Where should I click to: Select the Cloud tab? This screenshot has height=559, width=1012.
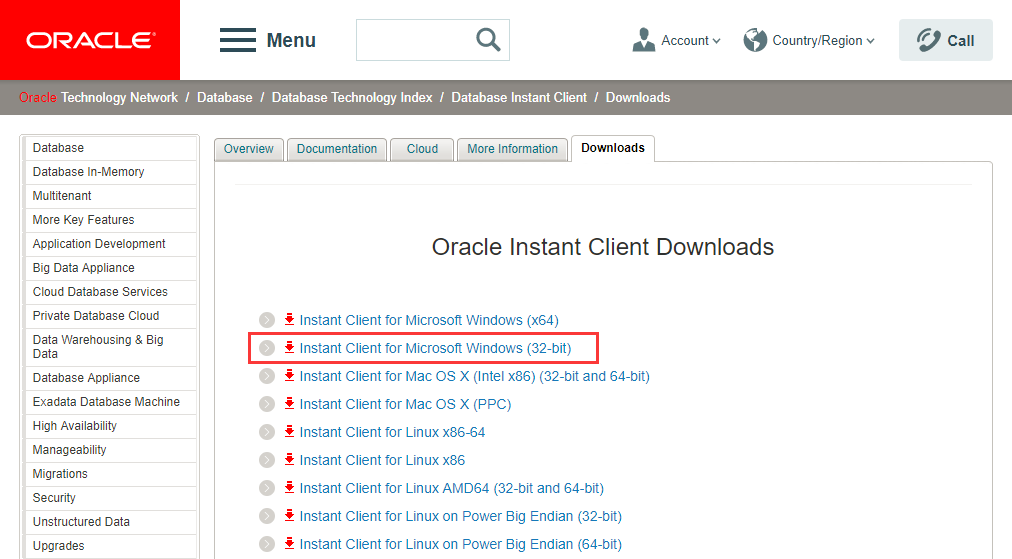(422, 149)
